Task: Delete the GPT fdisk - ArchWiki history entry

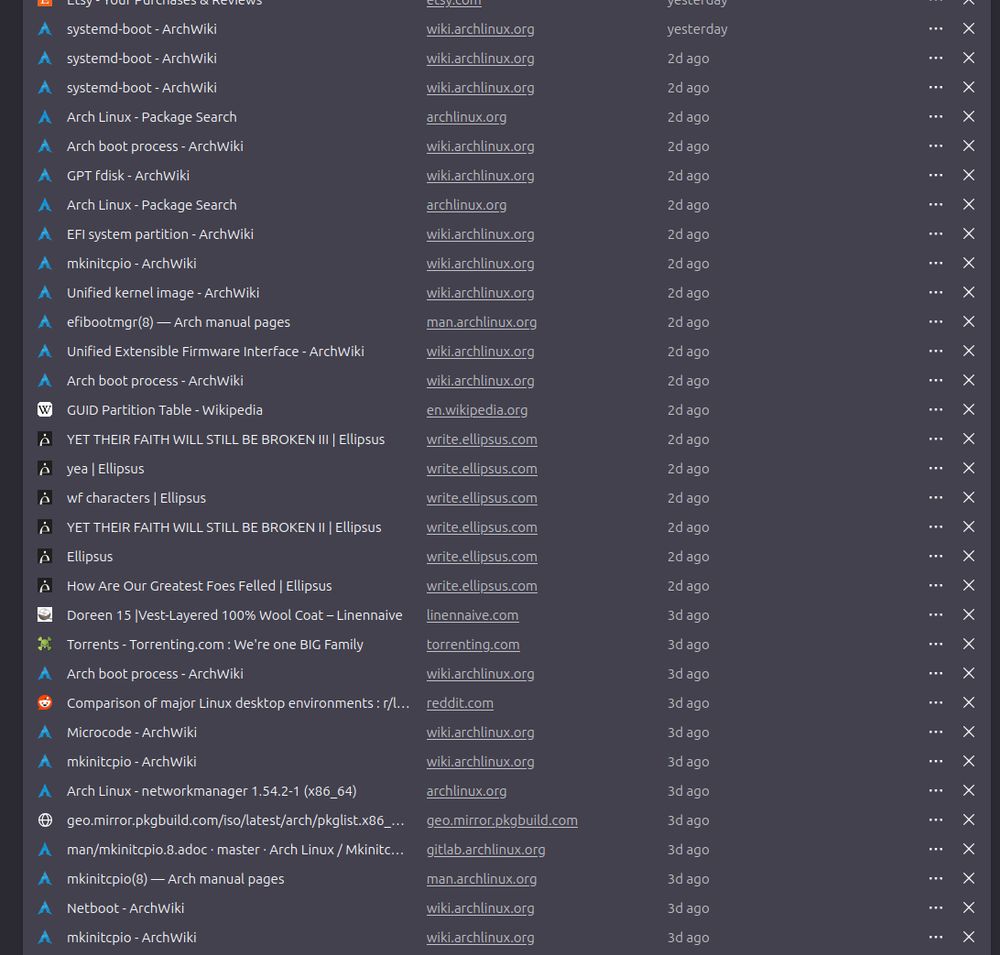Action: point(968,175)
